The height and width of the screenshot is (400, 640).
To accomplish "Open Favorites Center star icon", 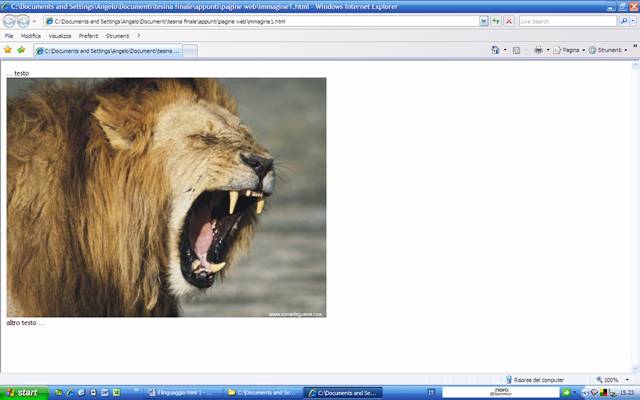I will (8, 50).
